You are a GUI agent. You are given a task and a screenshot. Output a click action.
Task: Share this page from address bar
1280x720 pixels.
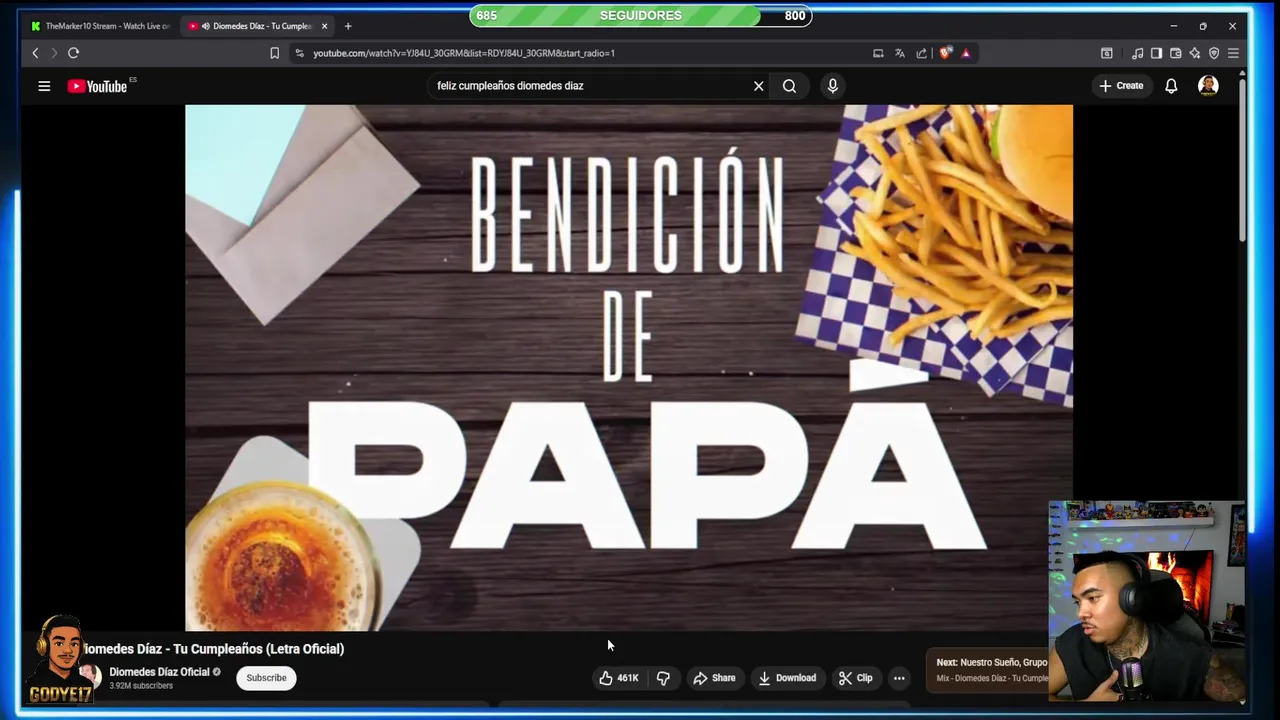[x=921, y=53]
